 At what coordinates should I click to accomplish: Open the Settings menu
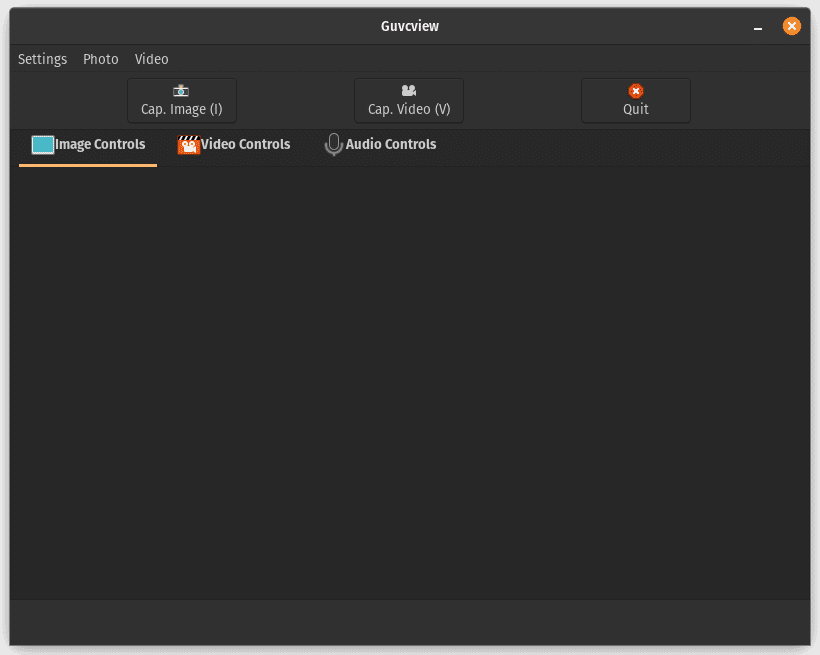[x=42, y=59]
